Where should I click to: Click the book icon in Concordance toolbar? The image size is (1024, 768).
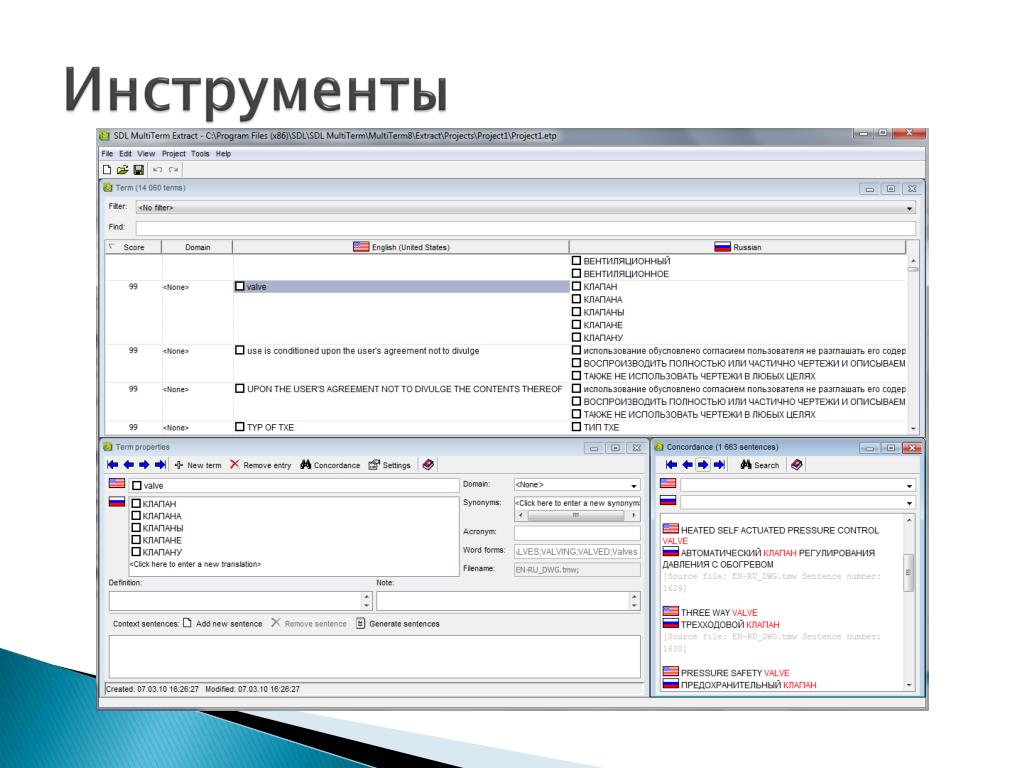(x=797, y=465)
